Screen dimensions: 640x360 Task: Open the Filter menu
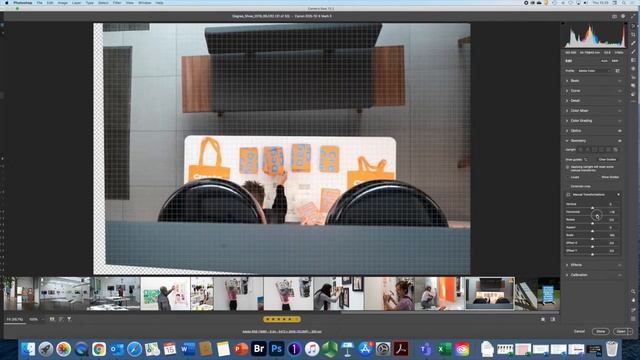pyautogui.click(x=117, y=3)
